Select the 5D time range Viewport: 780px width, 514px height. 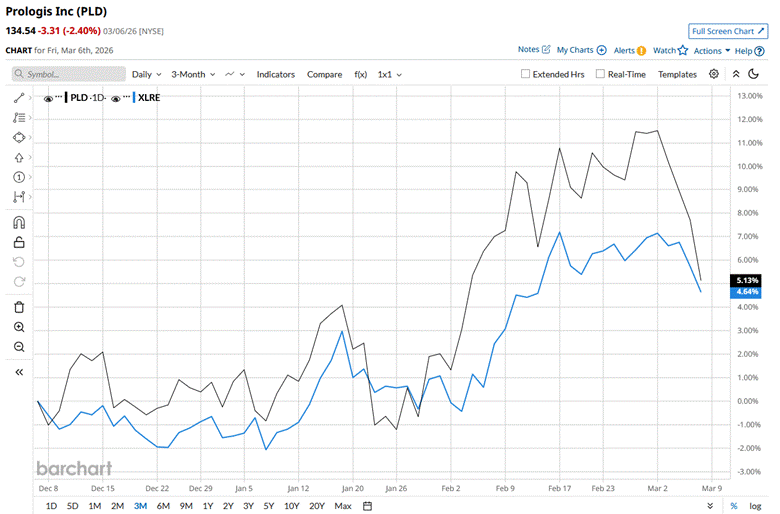point(73,506)
